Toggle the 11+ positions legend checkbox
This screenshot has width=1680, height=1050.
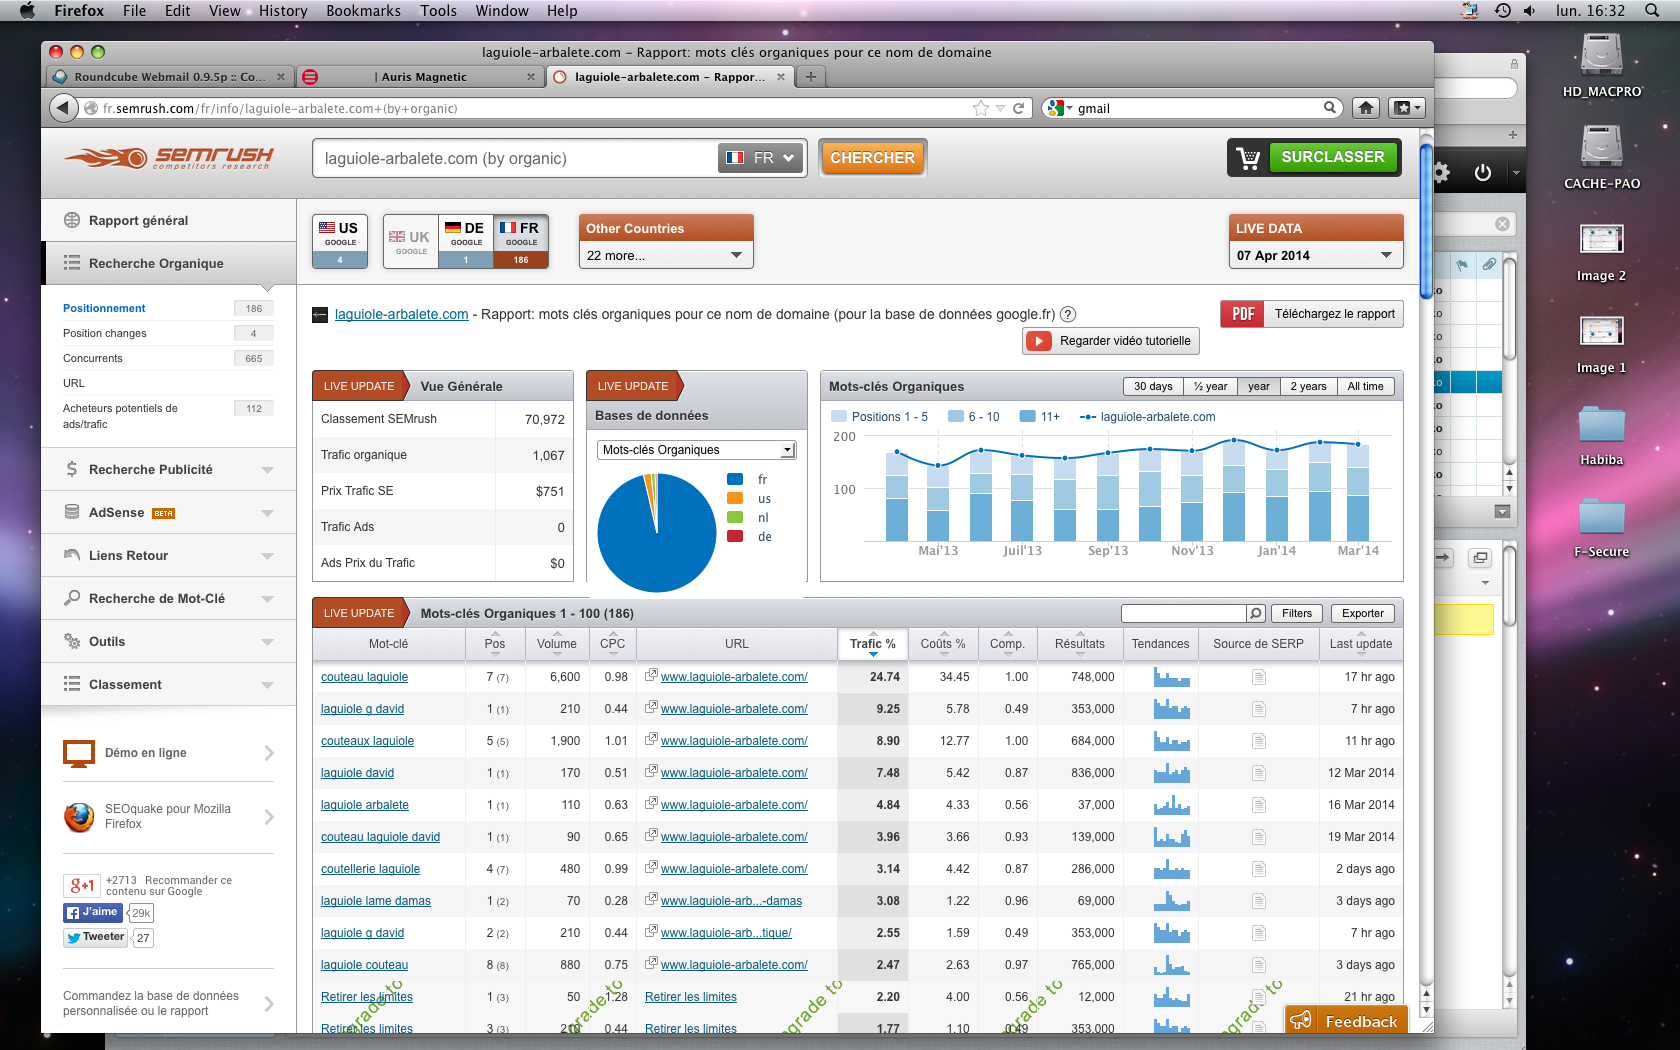coord(1028,417)
